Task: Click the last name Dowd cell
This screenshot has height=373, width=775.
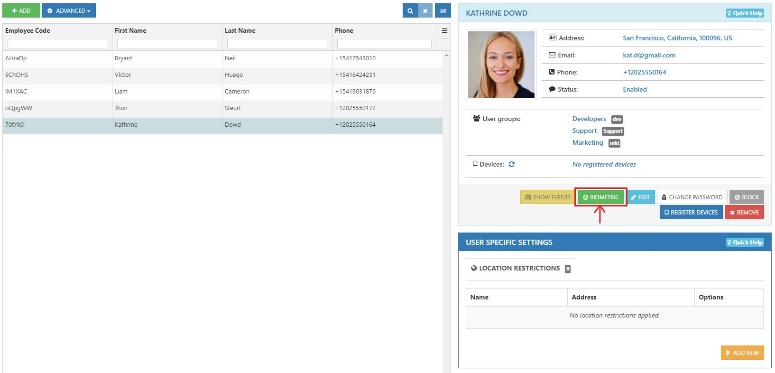Action: click(x=233, y=125)
